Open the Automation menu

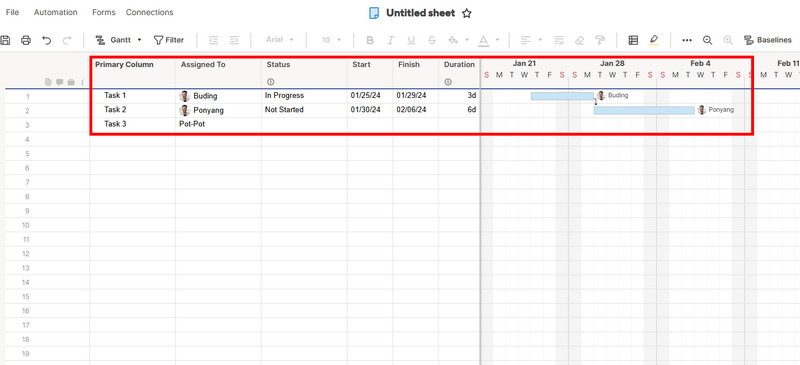56,12
